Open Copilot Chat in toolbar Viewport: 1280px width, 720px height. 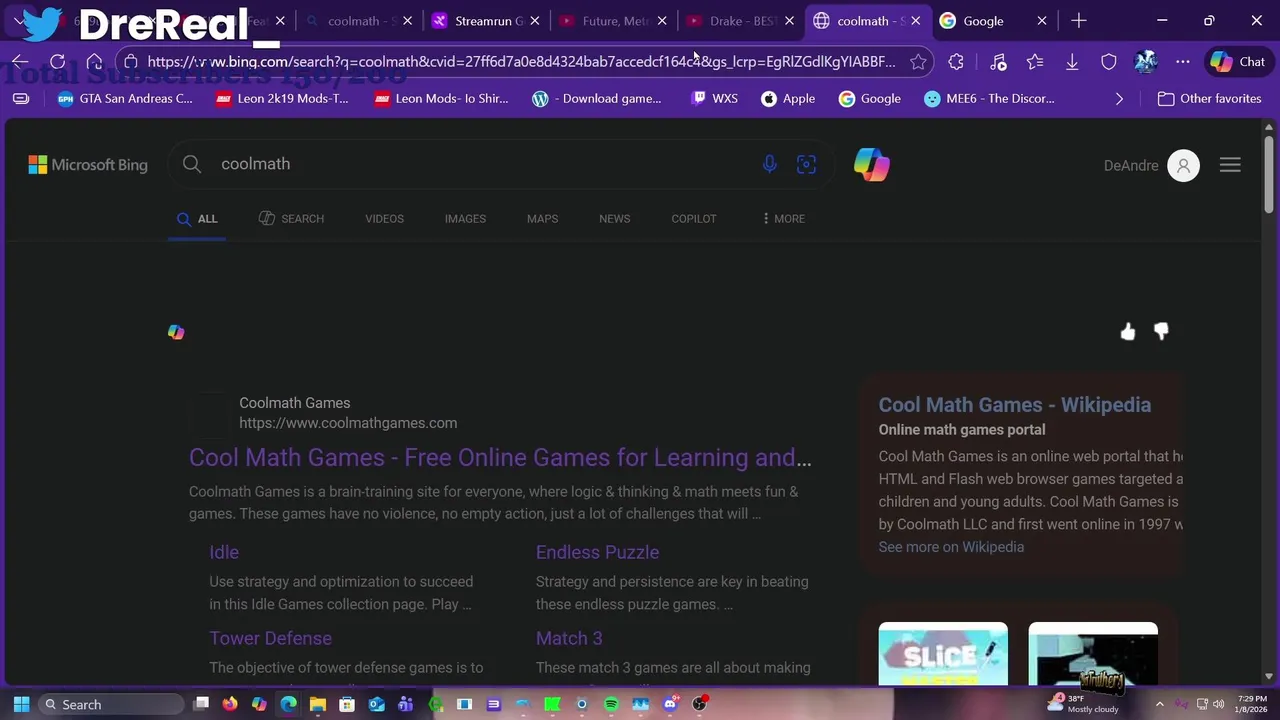[x=1238, y=62]
